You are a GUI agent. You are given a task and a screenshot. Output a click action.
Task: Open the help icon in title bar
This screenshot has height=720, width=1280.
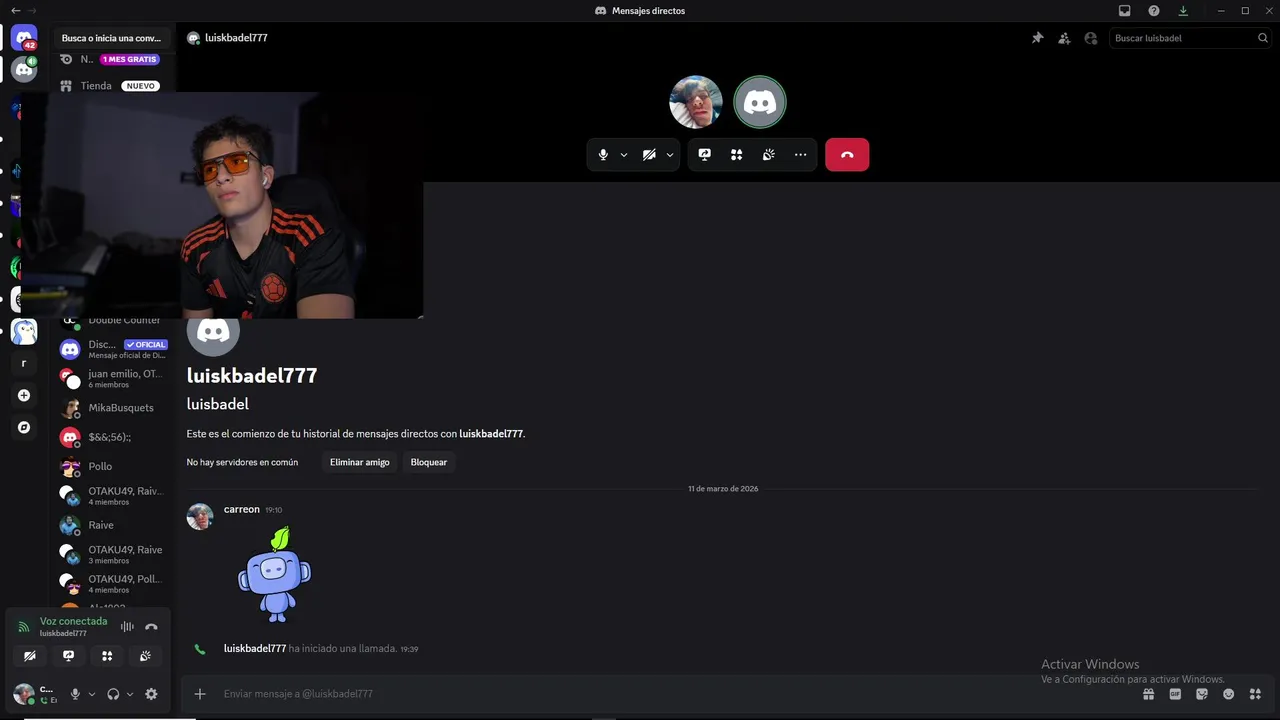(x=1154, y=11)
